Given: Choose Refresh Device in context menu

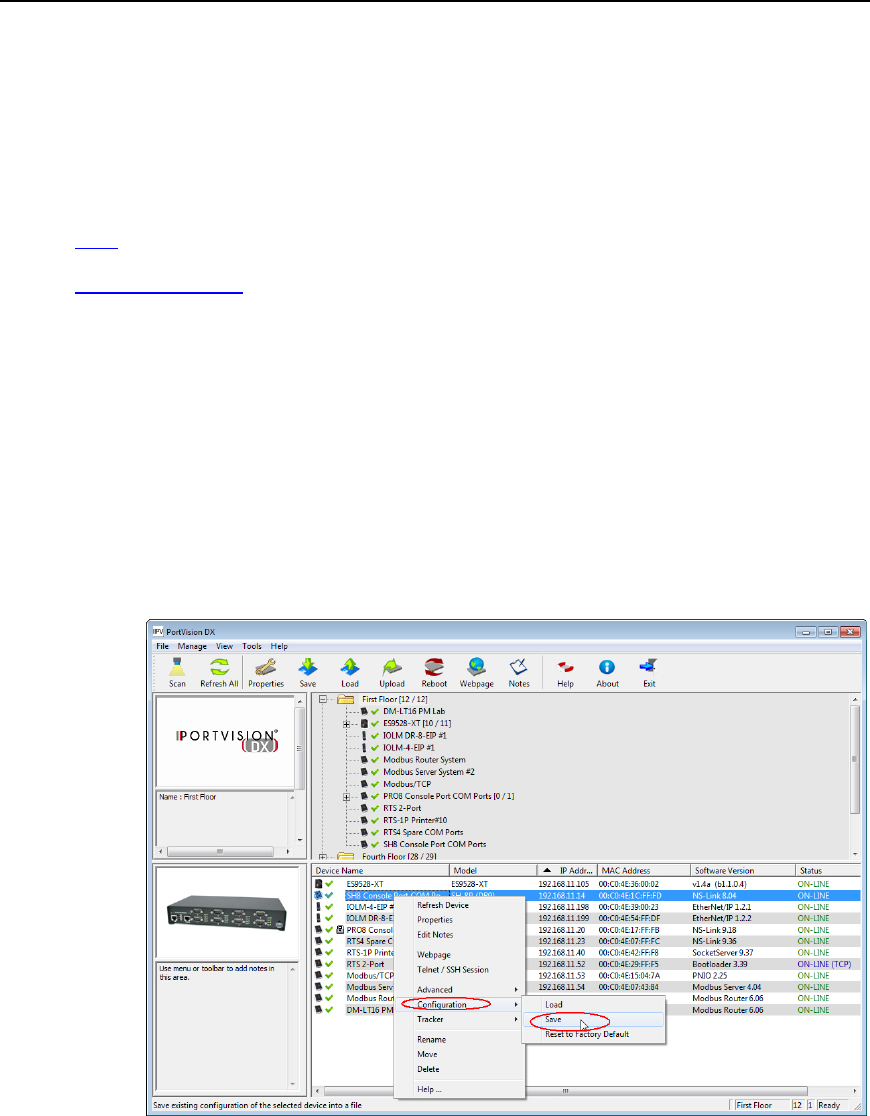Looking at the screenshot, I should tap(459, 905).
